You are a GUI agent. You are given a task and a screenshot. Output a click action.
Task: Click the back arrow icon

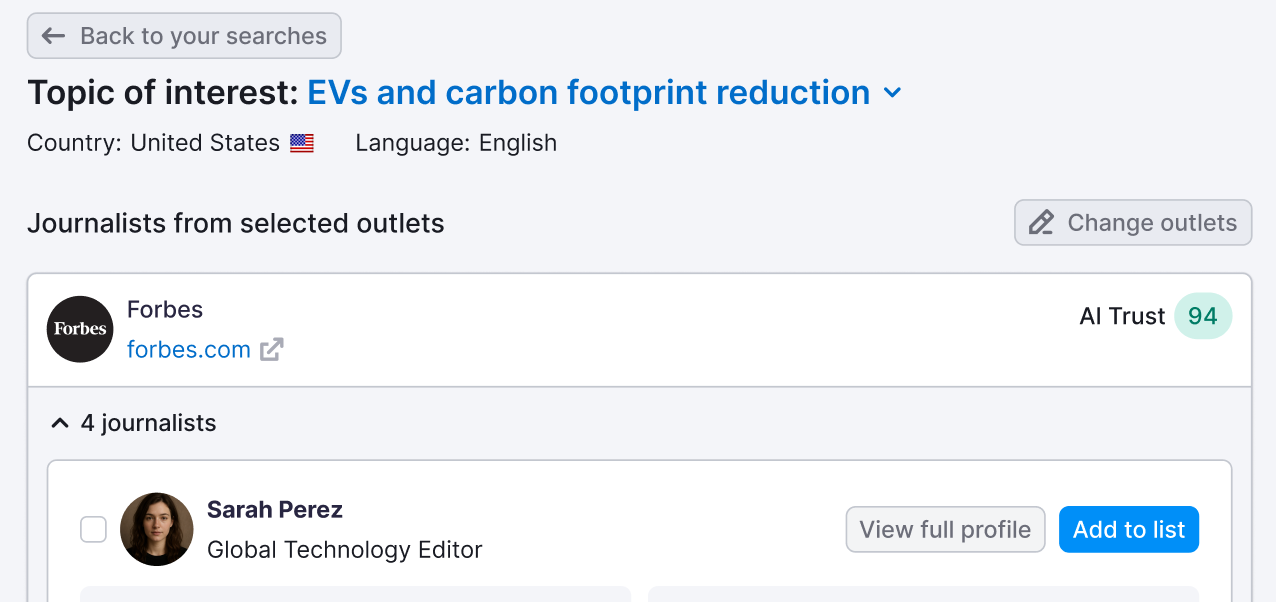coord(54,36)
